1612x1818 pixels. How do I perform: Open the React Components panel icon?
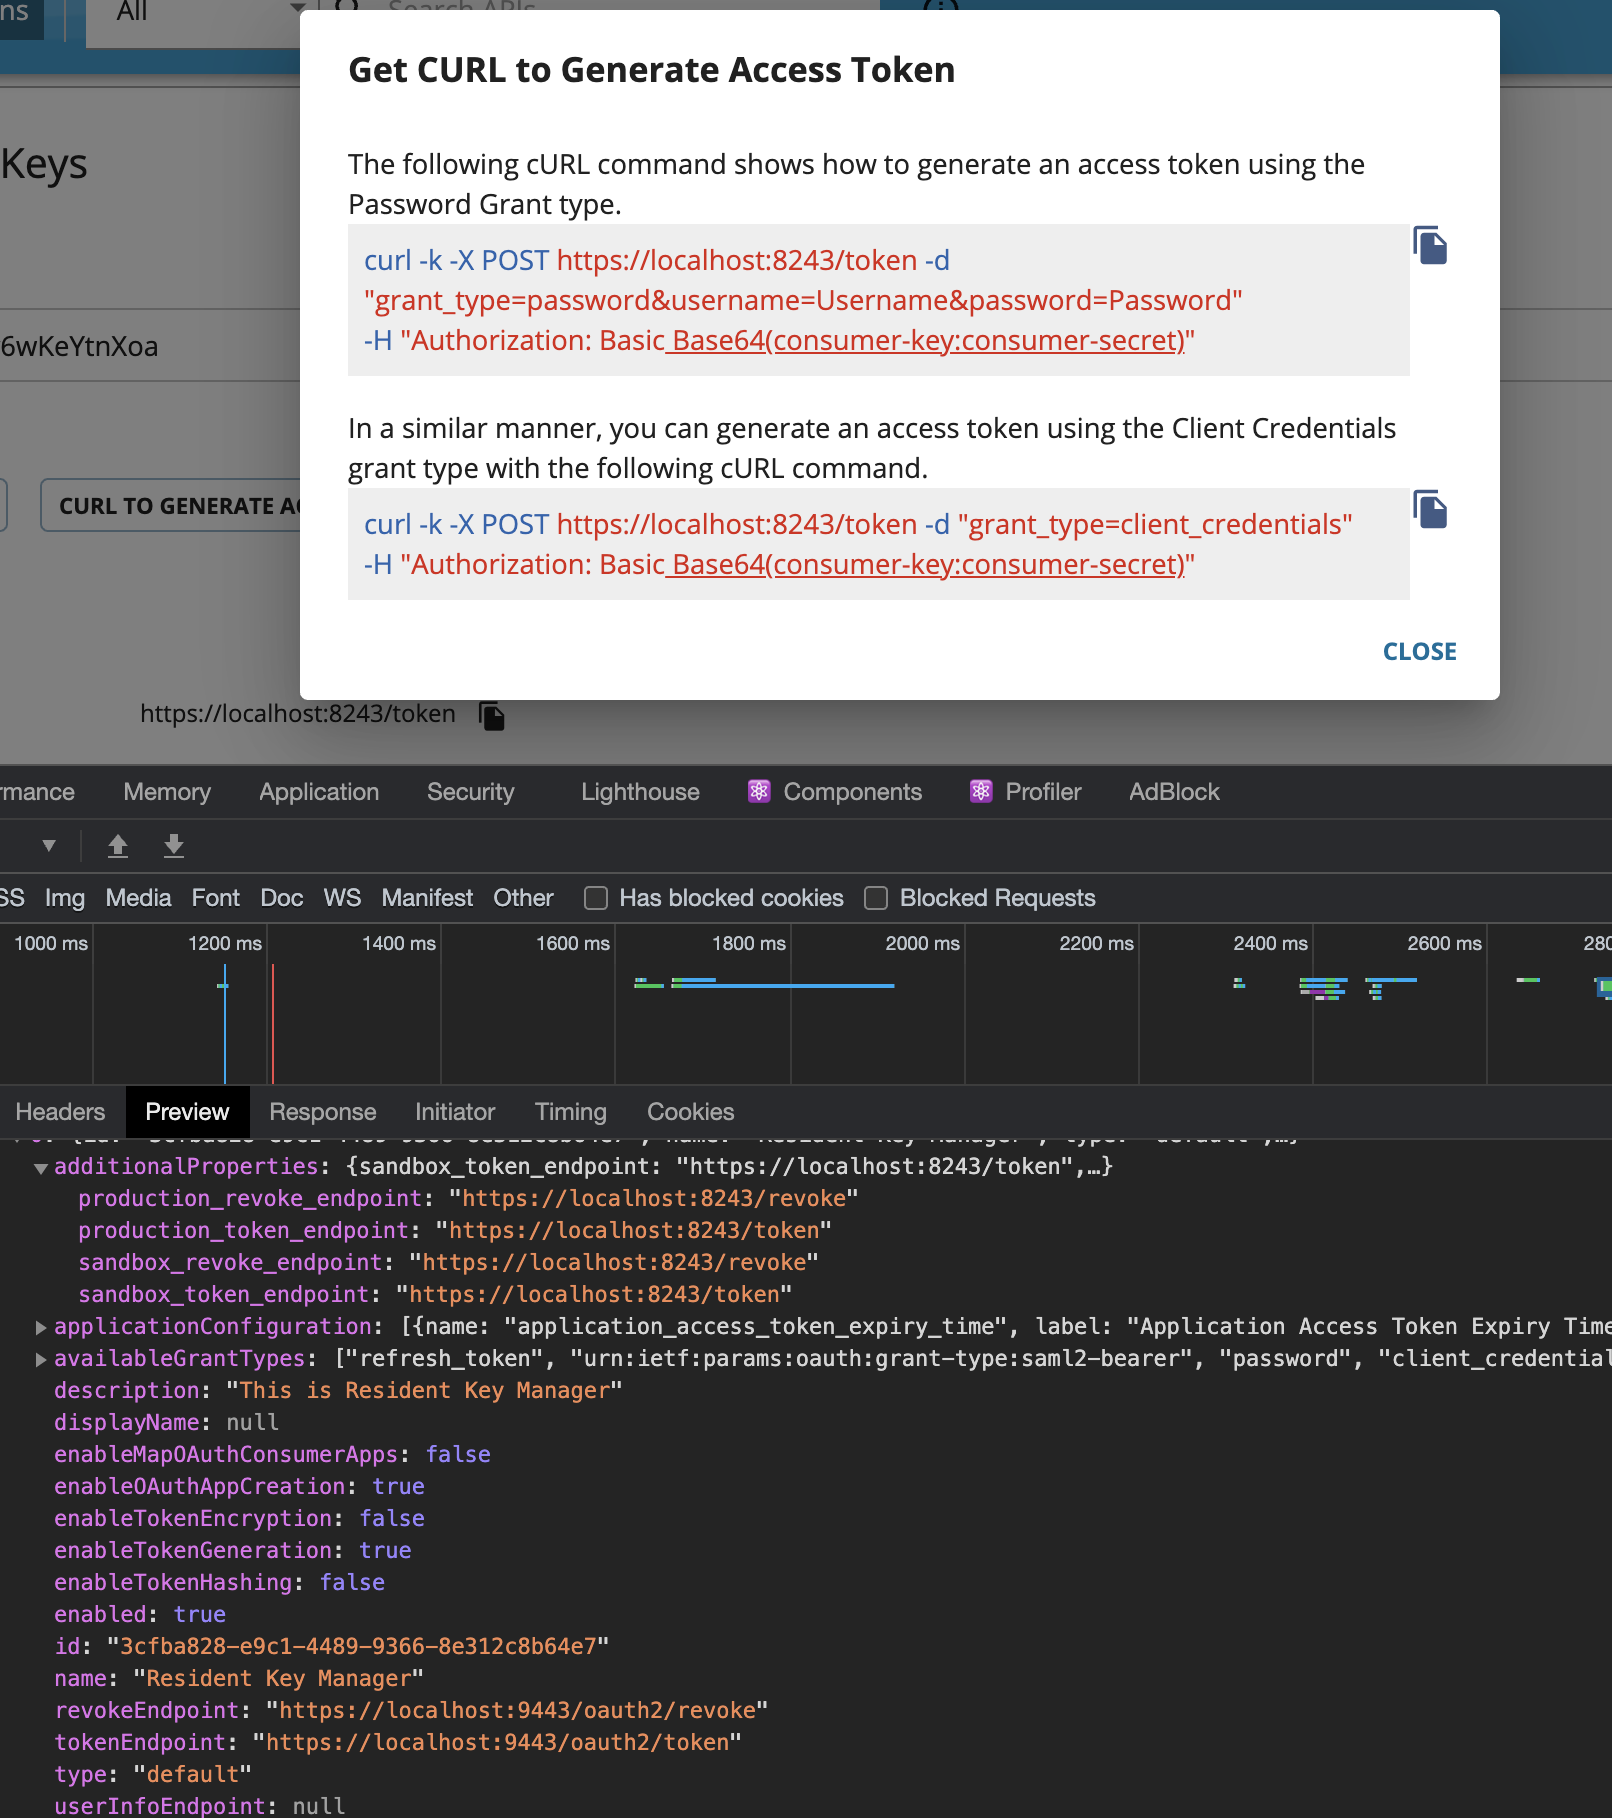[759, 791]
